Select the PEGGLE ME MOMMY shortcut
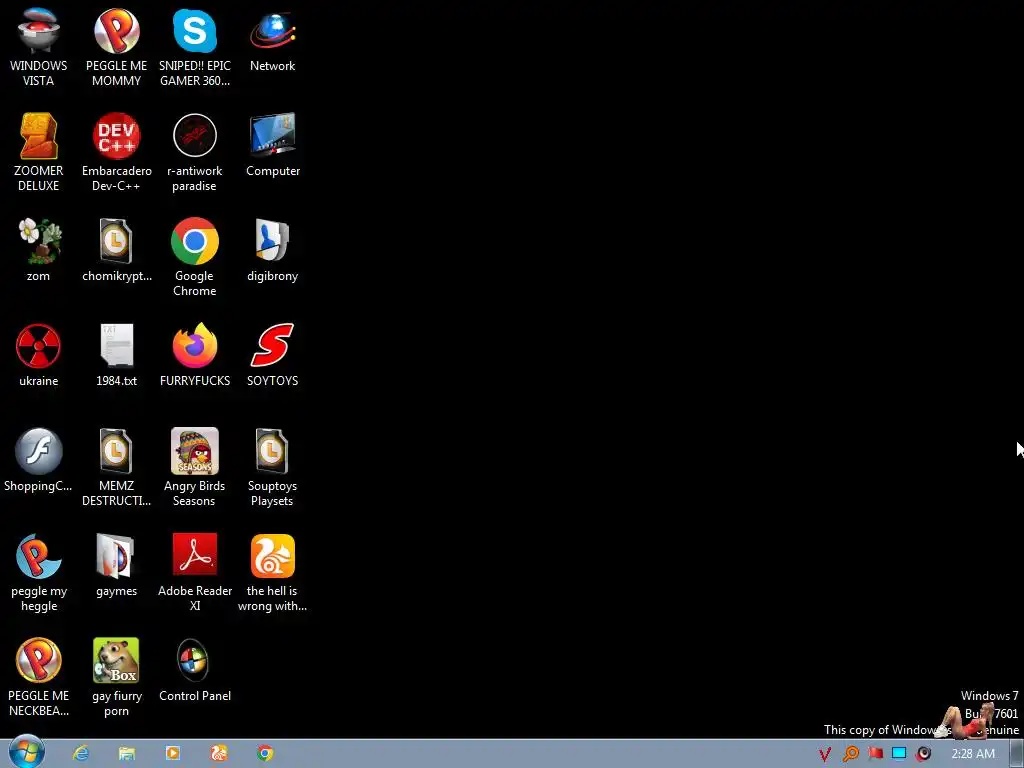 pos(116,47)
